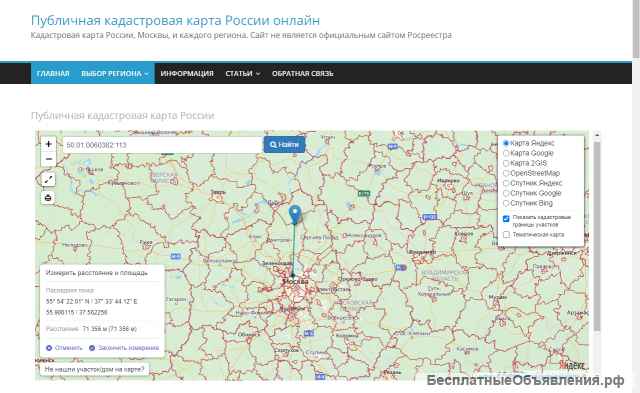This screenshot has width=640, height=393.
Task: Zoom in with the map plus button
Action: 49,144
